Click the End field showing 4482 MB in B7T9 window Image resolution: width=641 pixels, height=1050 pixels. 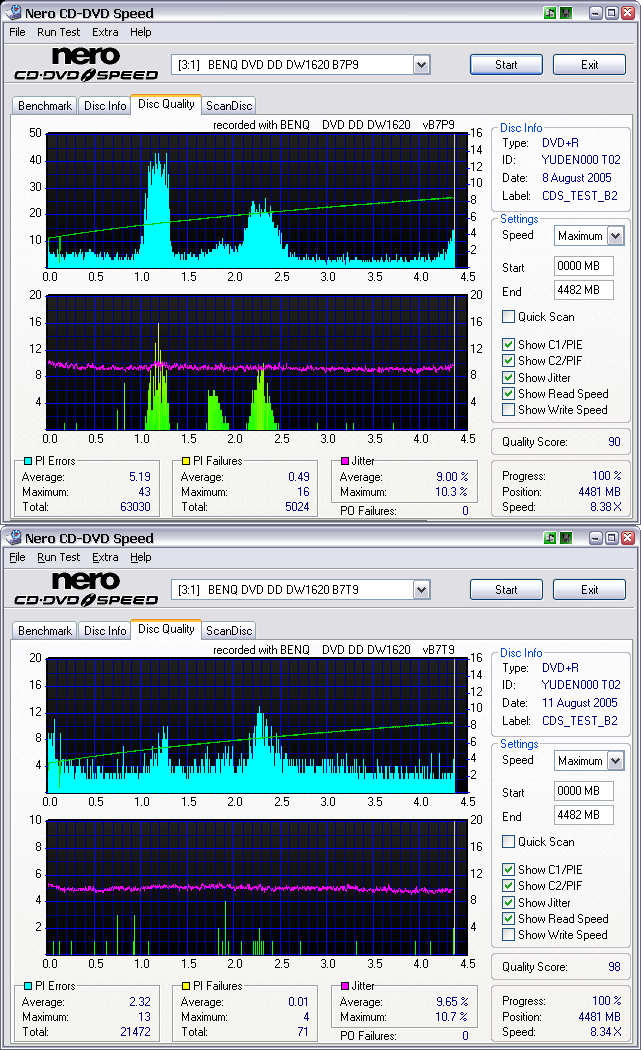pos(583,815)
